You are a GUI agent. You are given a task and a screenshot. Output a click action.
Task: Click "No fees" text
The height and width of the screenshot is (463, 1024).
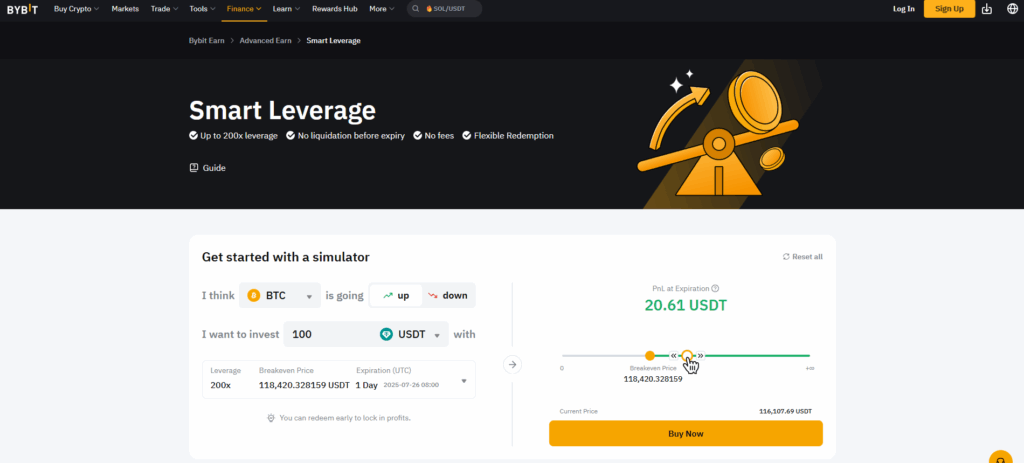tap(440, 136)
